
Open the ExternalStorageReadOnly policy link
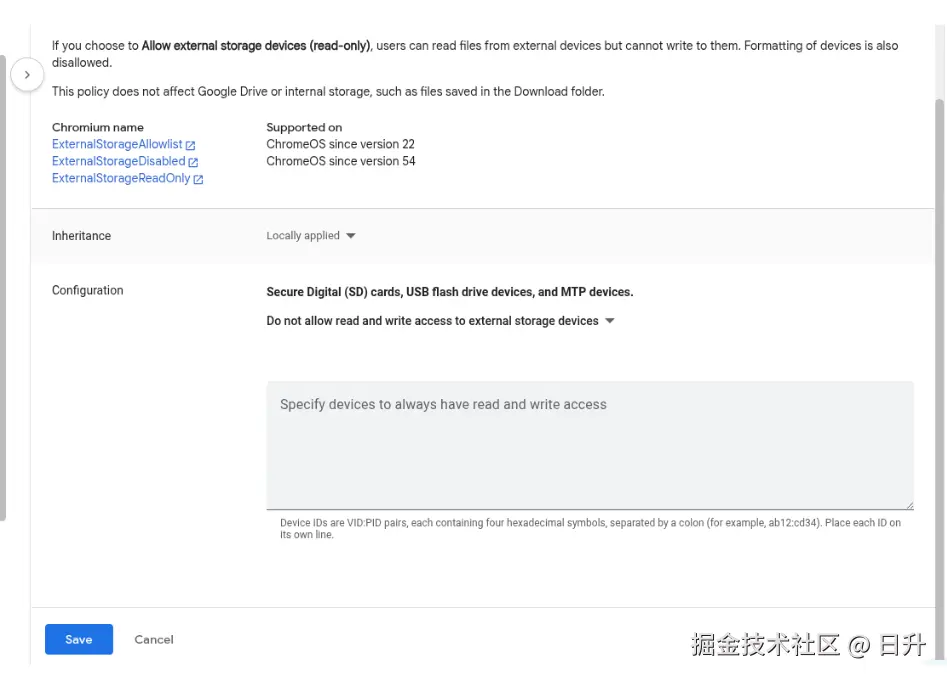(120, 178)
